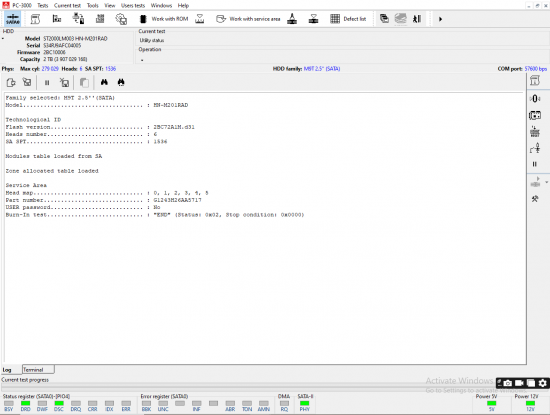Open the PC-3000 menu
This screenshot has height=415, width=550.
coord(22,6)
